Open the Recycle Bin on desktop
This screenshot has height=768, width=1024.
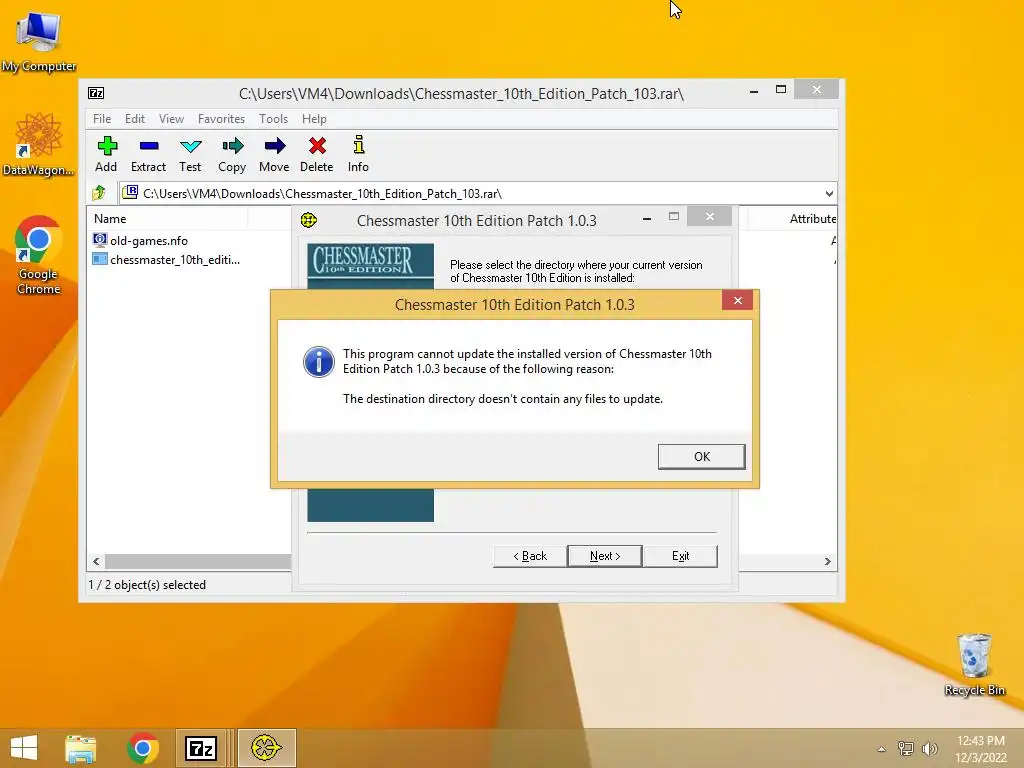pos(974,664)
